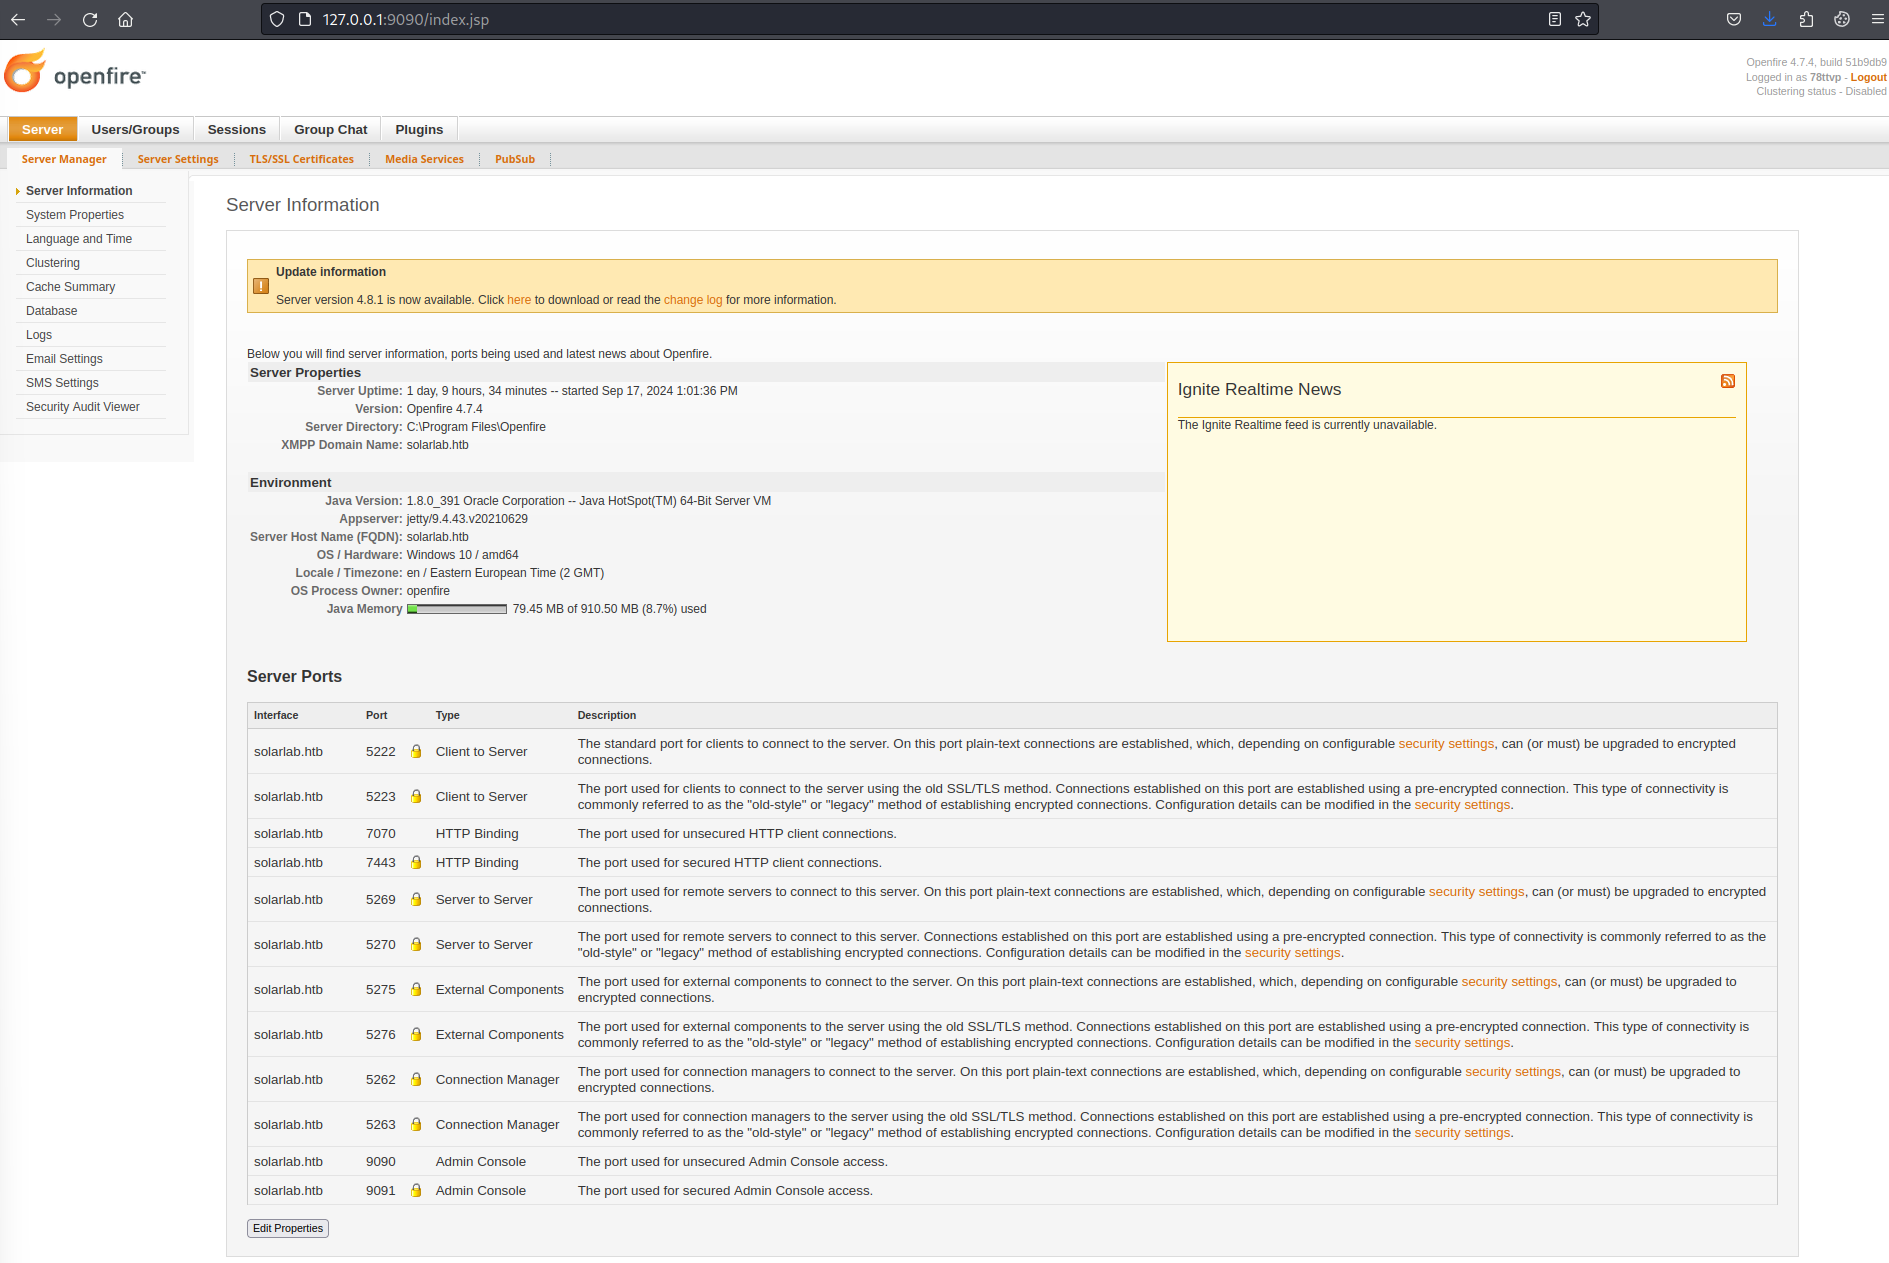Open SMS Settings in the sidebar
This screenshot has height=1263, width=1889.
click(x=62, y=383)
